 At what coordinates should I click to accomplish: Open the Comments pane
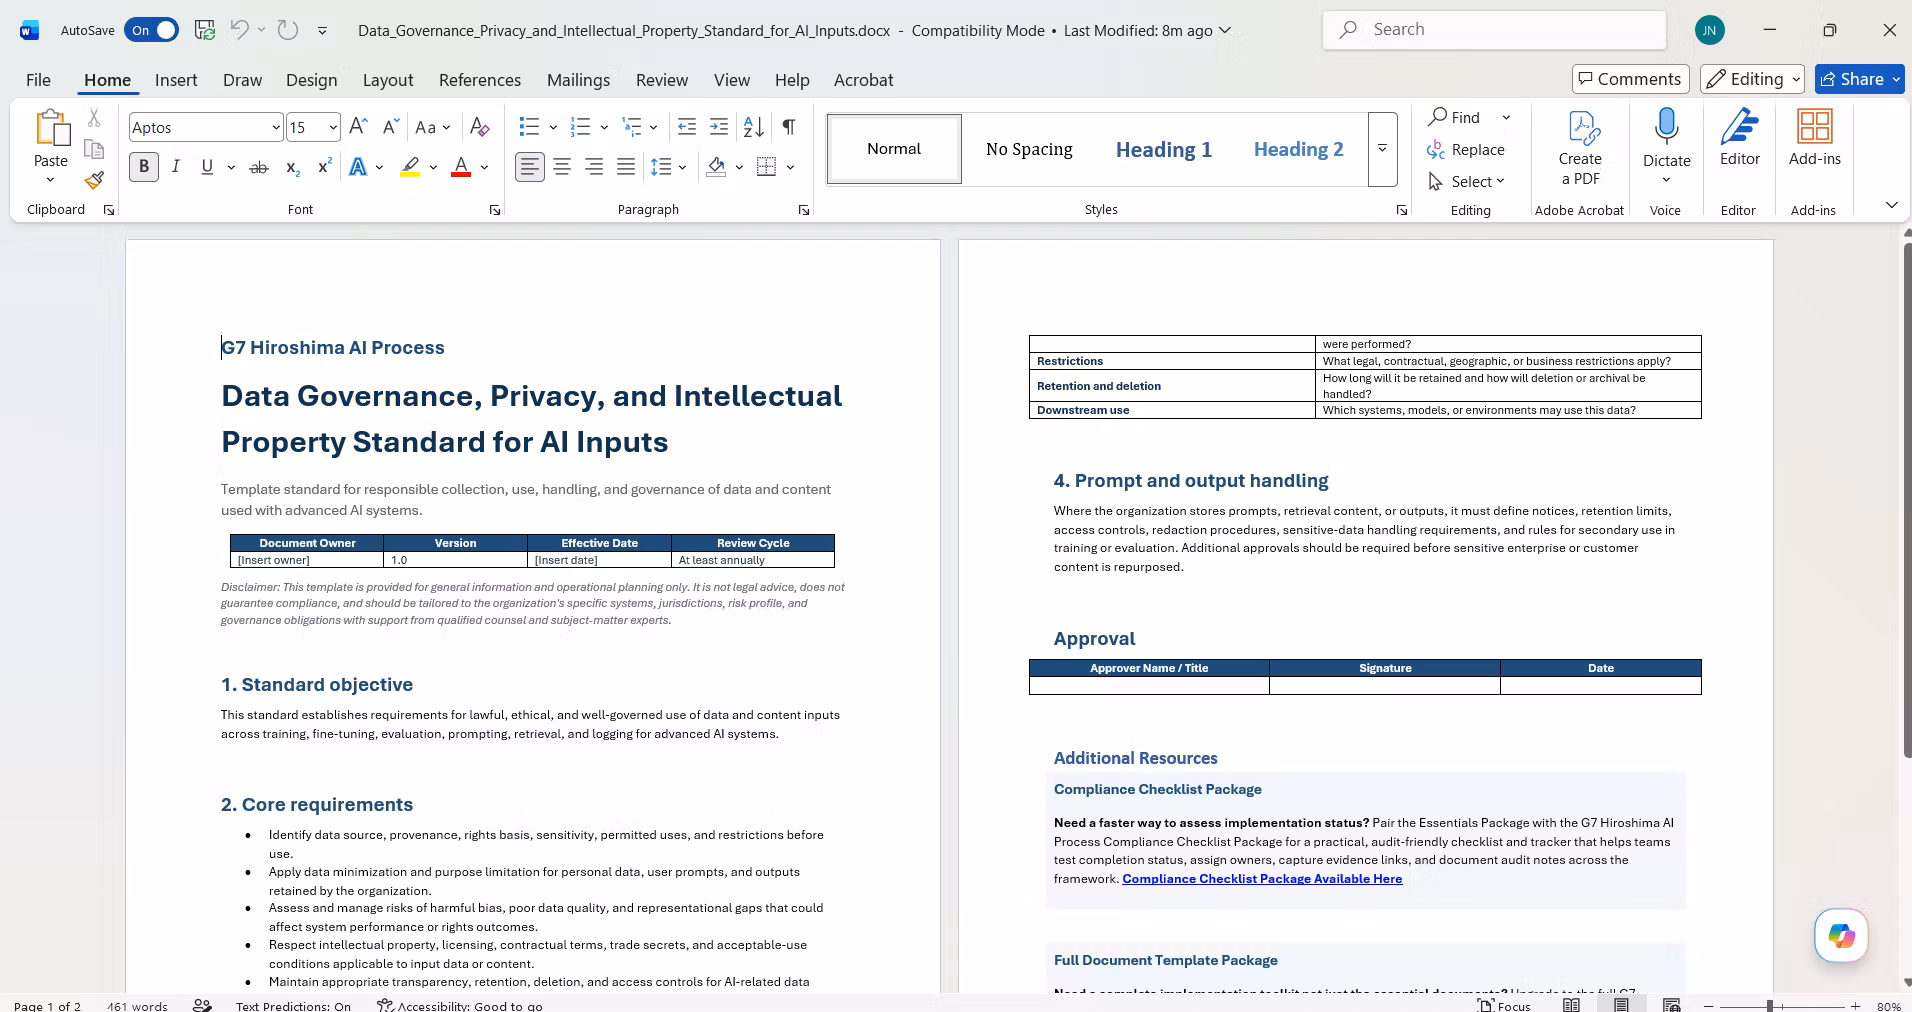click(1630, 79)
